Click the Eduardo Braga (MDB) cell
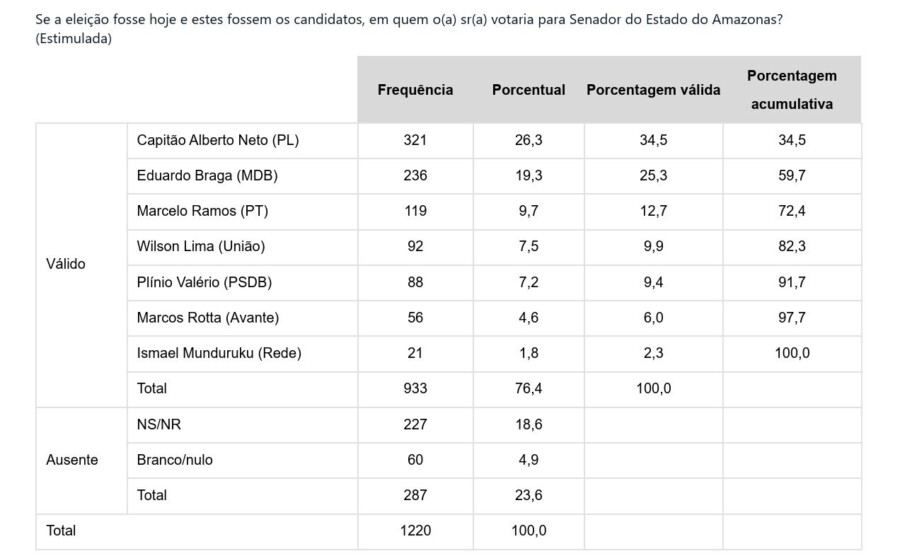 coord(207,175)
